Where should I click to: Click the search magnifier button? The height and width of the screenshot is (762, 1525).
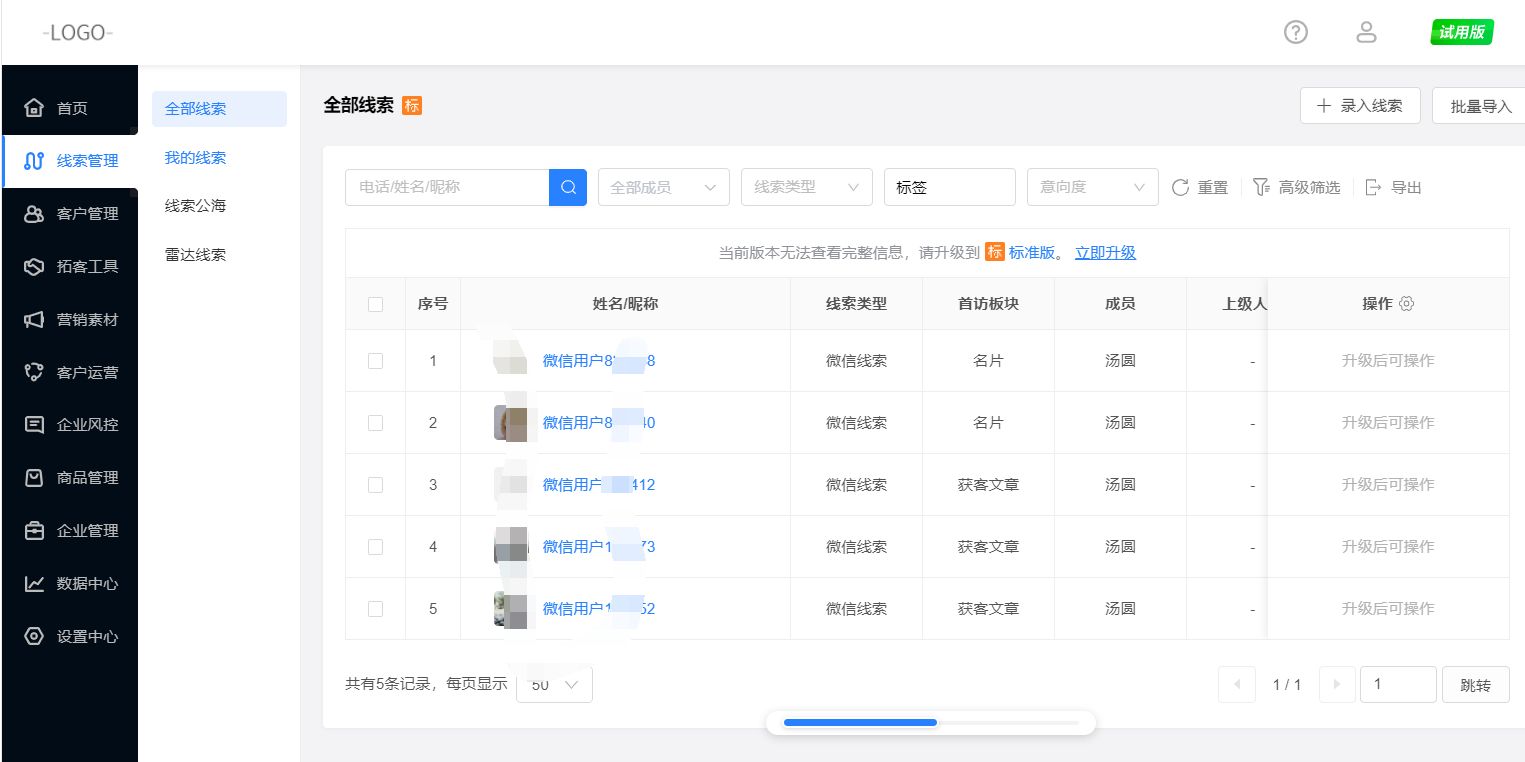(568, 187)
